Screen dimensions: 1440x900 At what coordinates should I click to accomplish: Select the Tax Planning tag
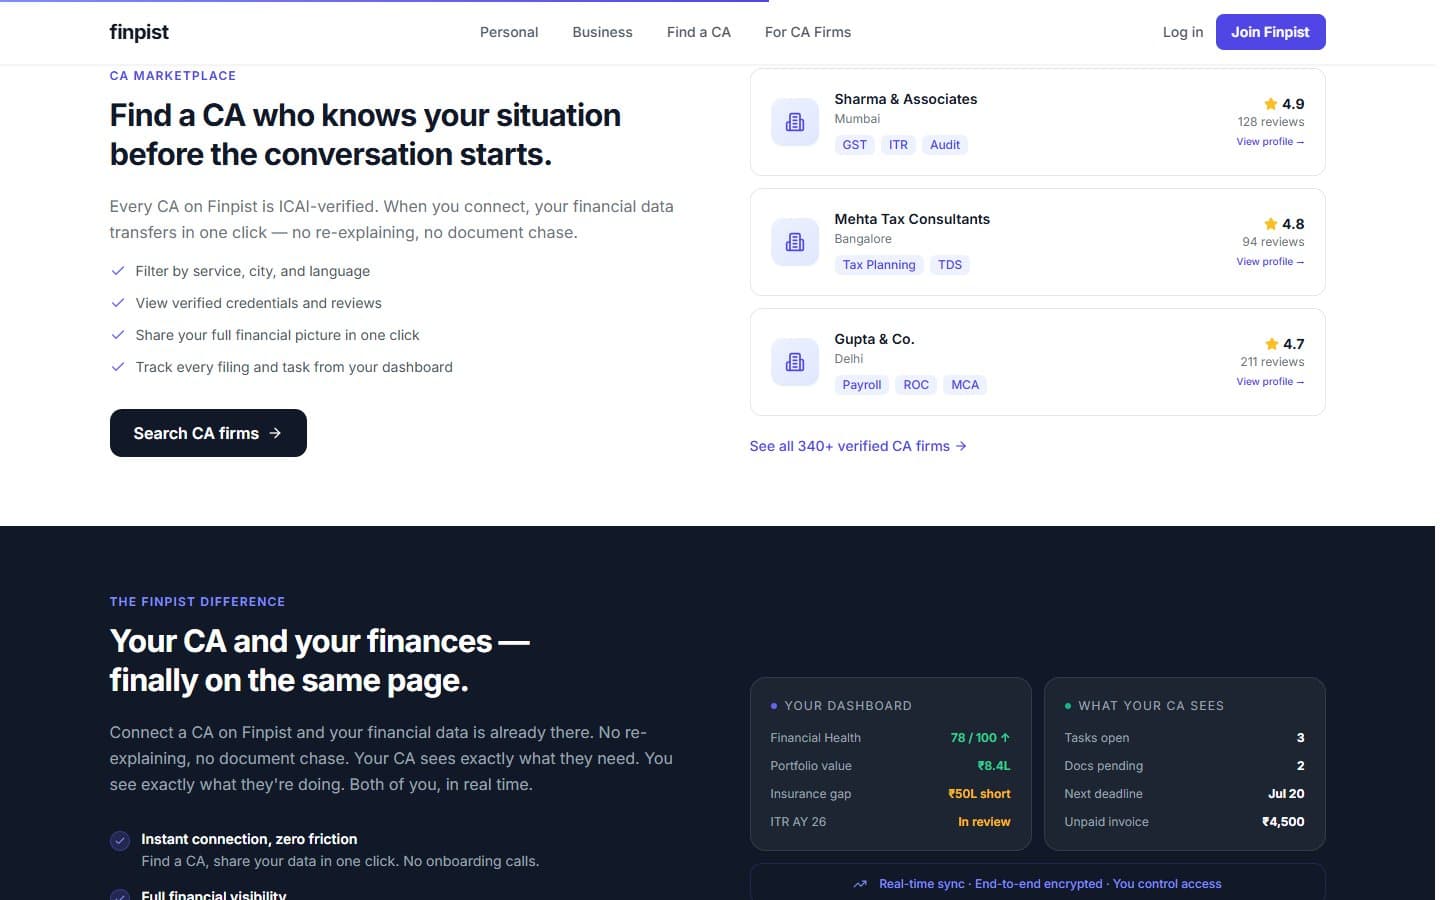(879, 265)
